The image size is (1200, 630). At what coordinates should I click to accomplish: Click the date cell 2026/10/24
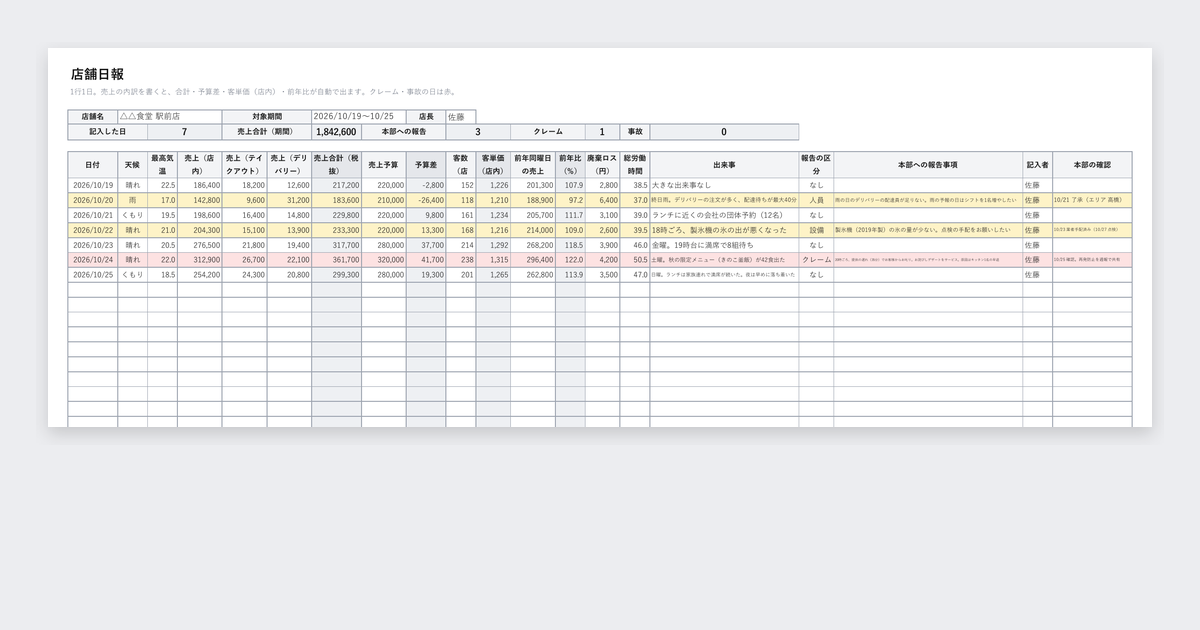(x=92, y=260)
